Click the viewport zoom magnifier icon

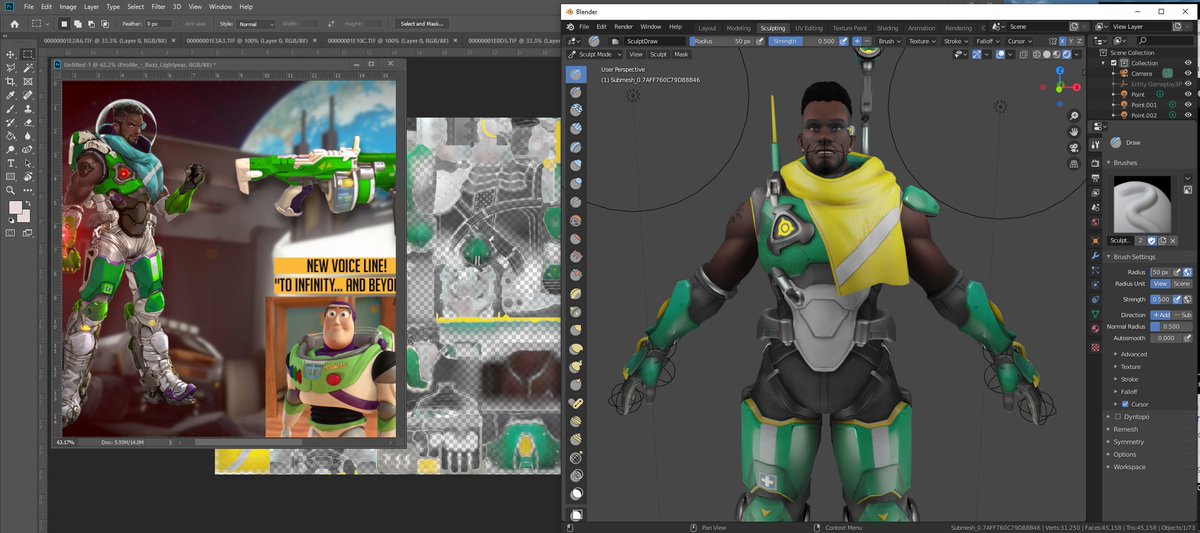pyautogui.click(x=1074, y=116)
